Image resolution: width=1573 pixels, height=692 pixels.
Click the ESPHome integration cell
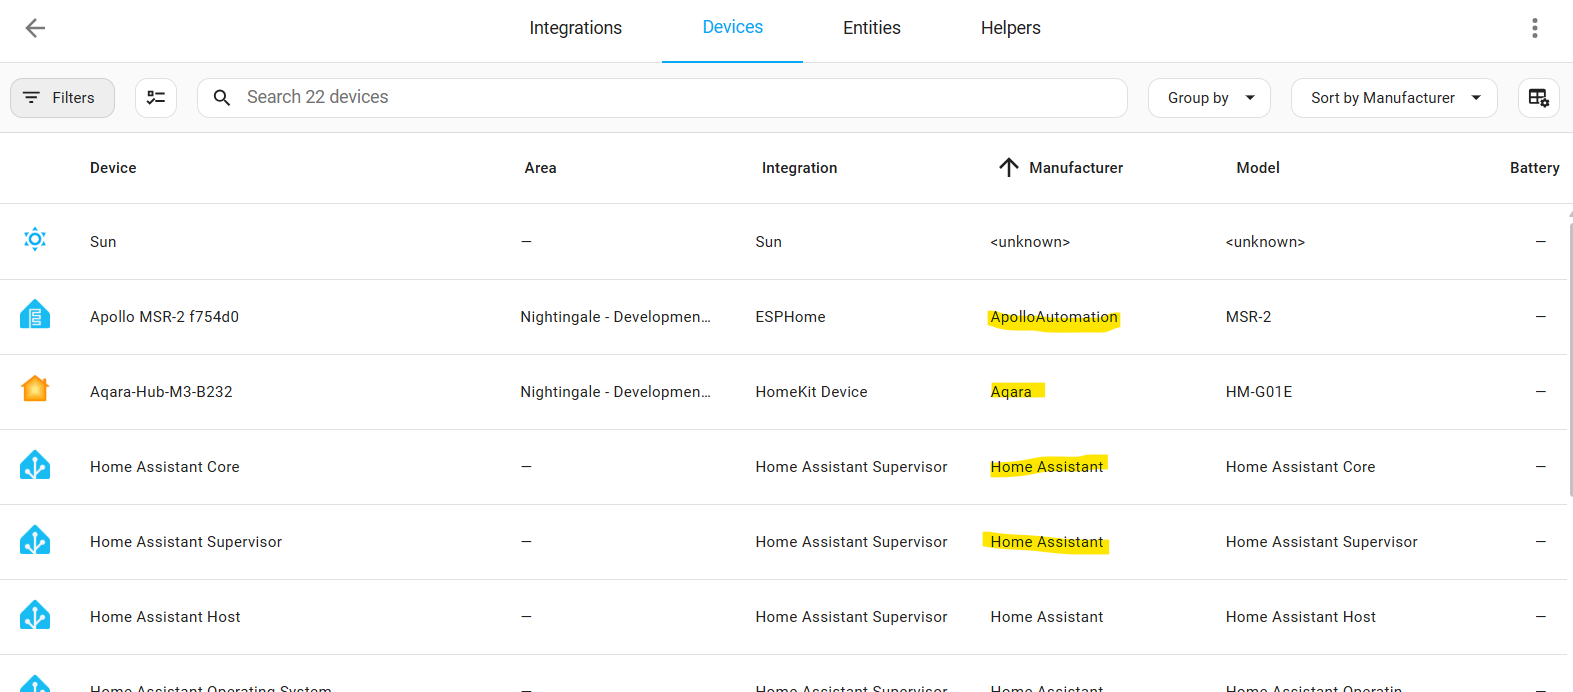[x=790, y=317]
